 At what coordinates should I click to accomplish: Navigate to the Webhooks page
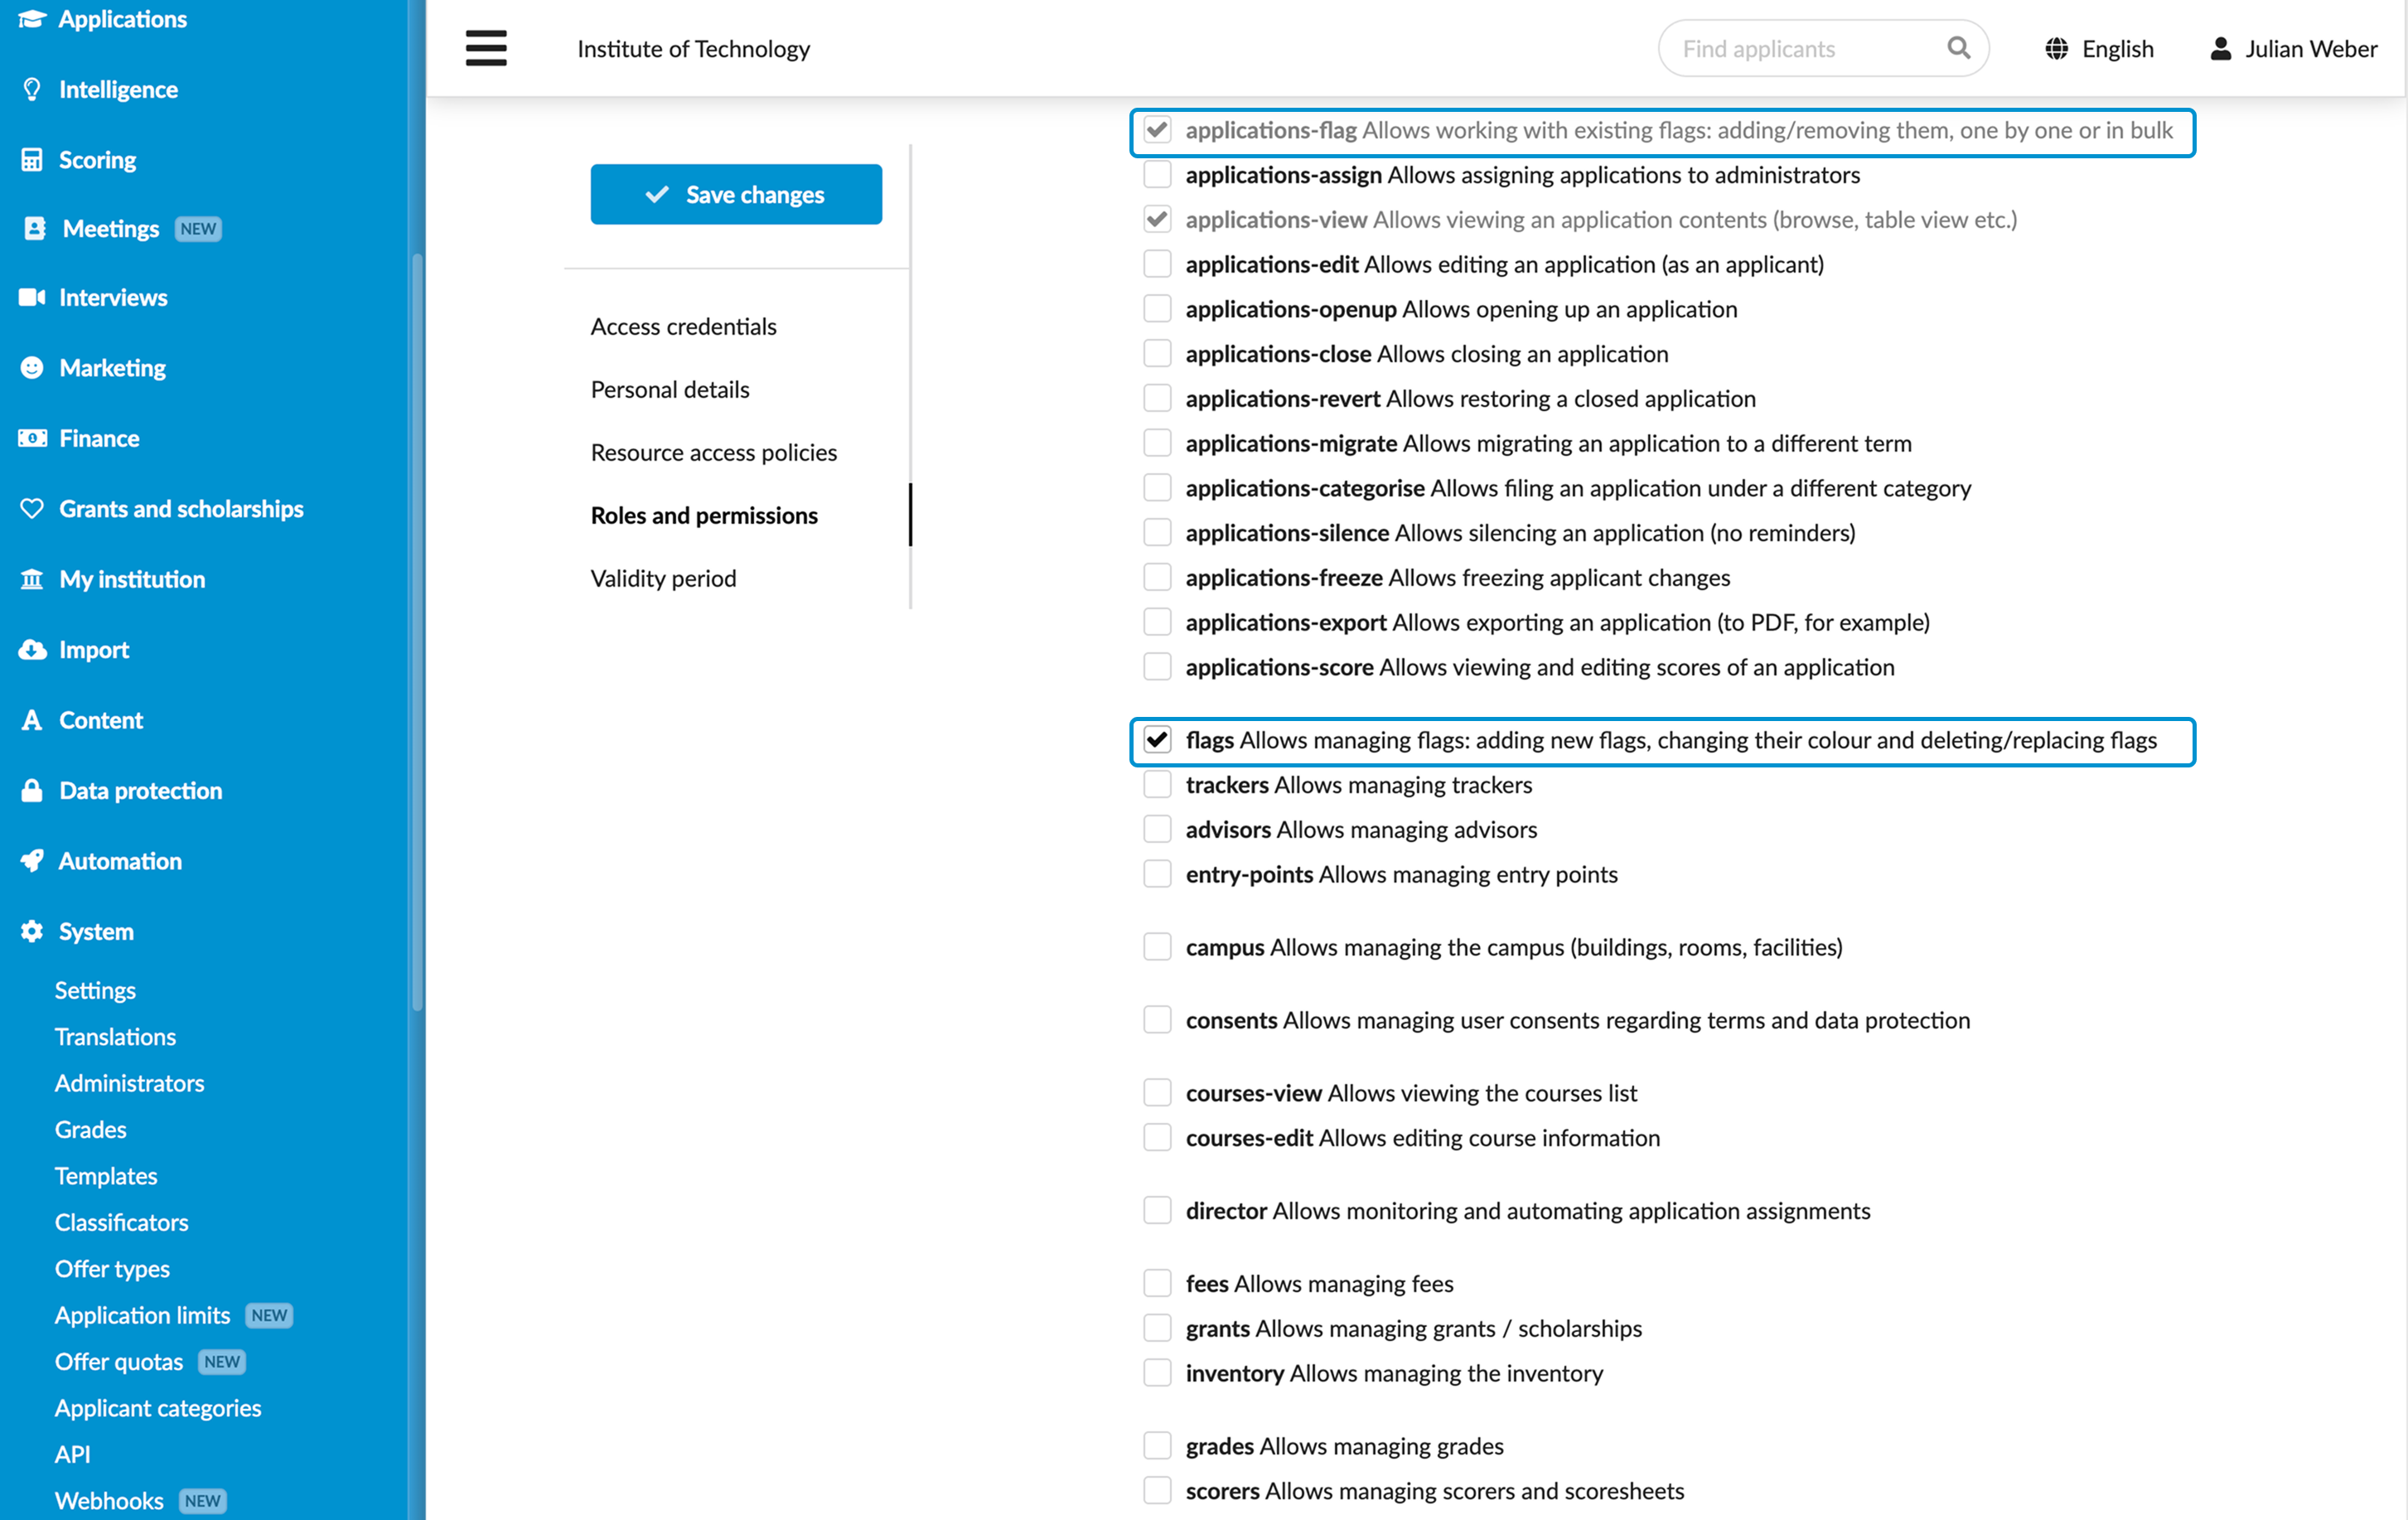[109, 1501]
